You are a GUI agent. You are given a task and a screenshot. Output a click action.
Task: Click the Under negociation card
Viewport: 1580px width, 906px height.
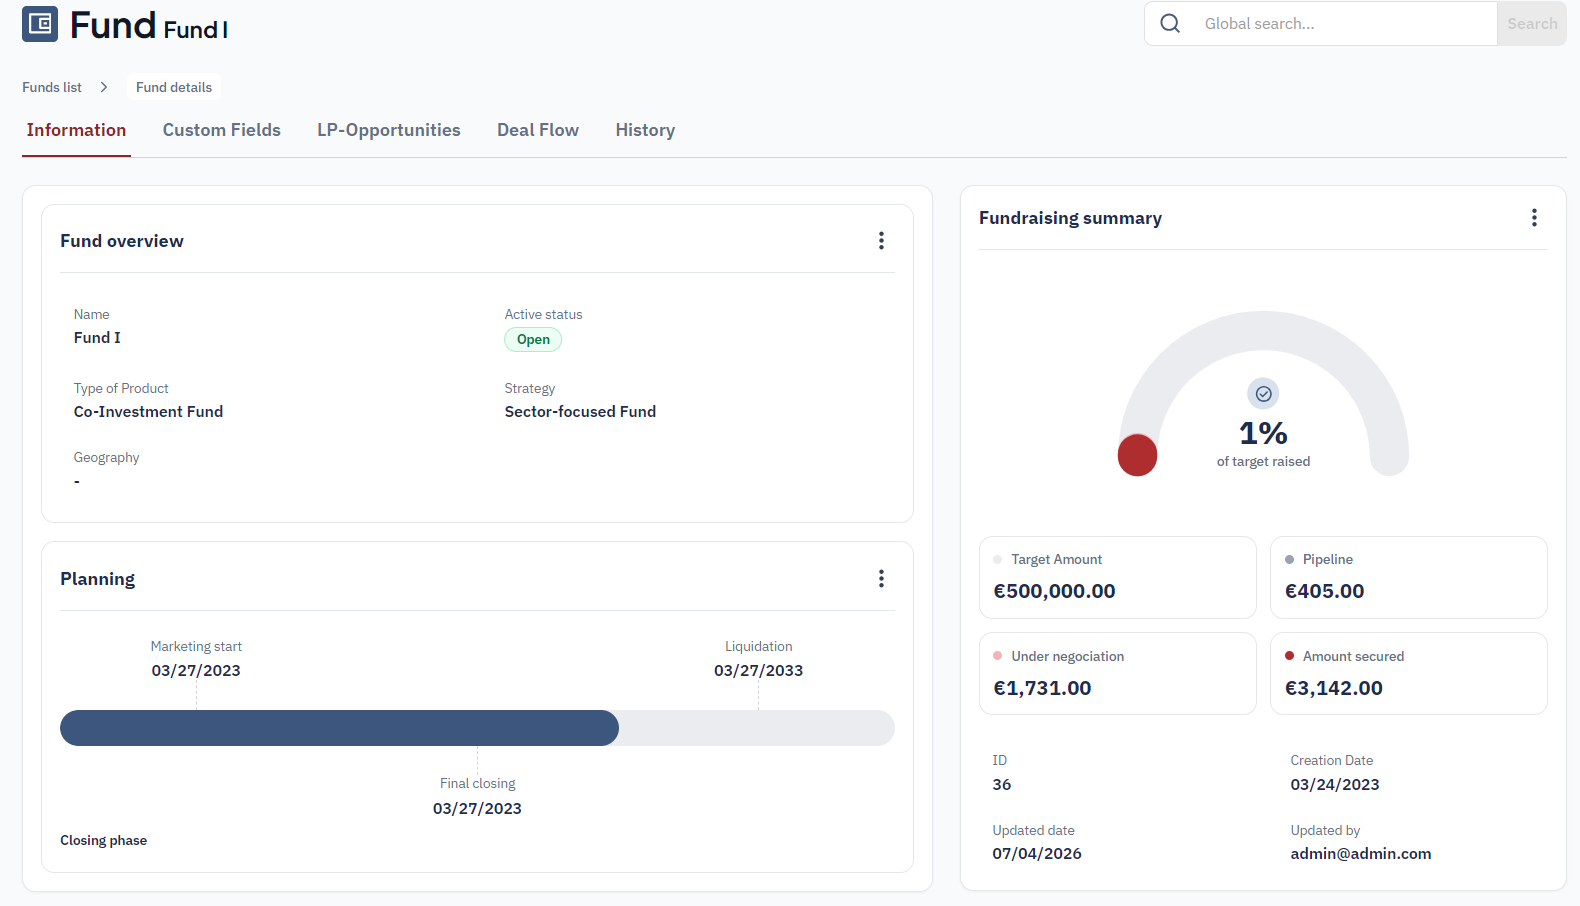(x=1117, y=673)
